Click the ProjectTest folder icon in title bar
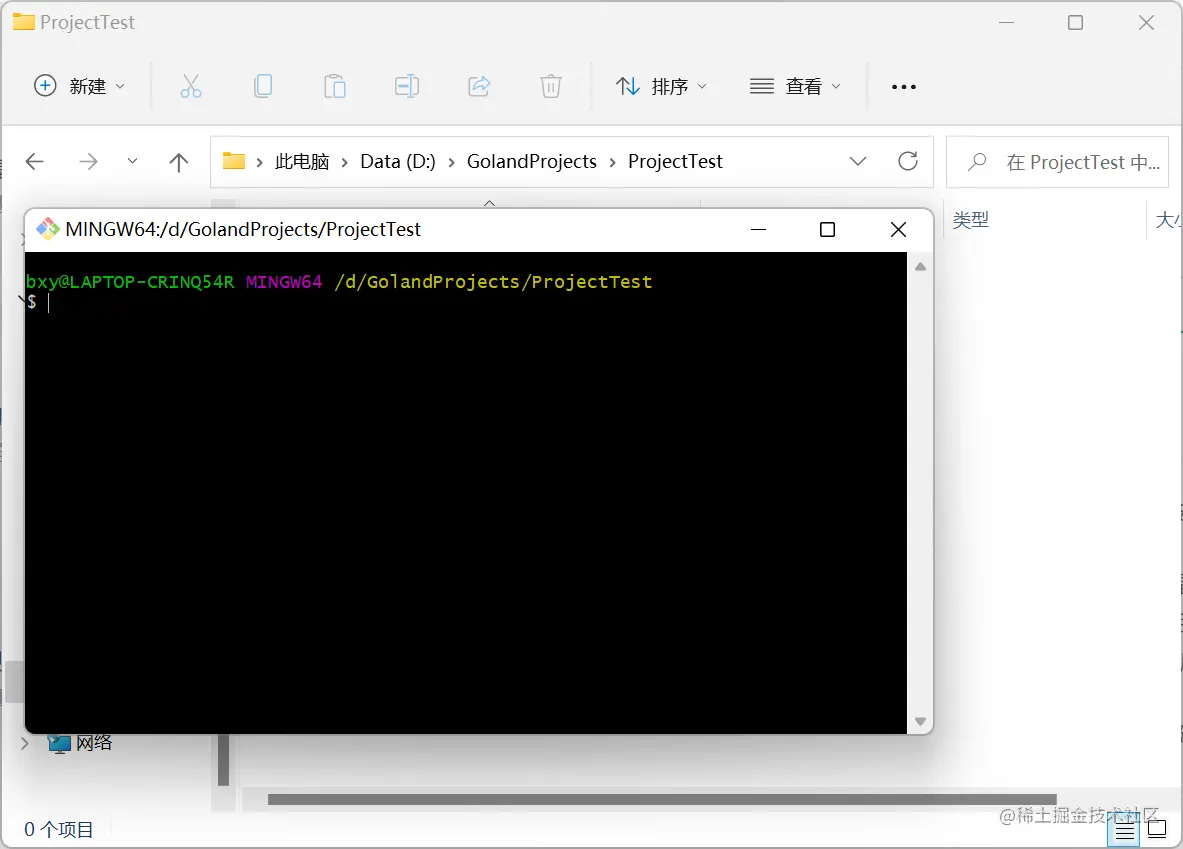 pos(23,22)
